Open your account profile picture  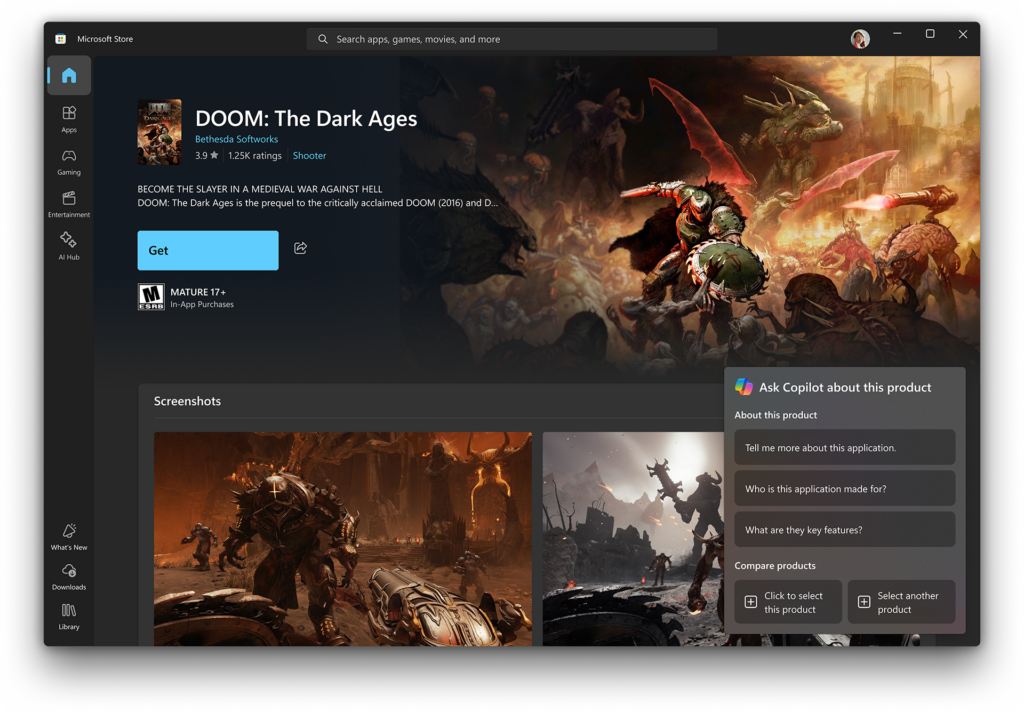859,38
